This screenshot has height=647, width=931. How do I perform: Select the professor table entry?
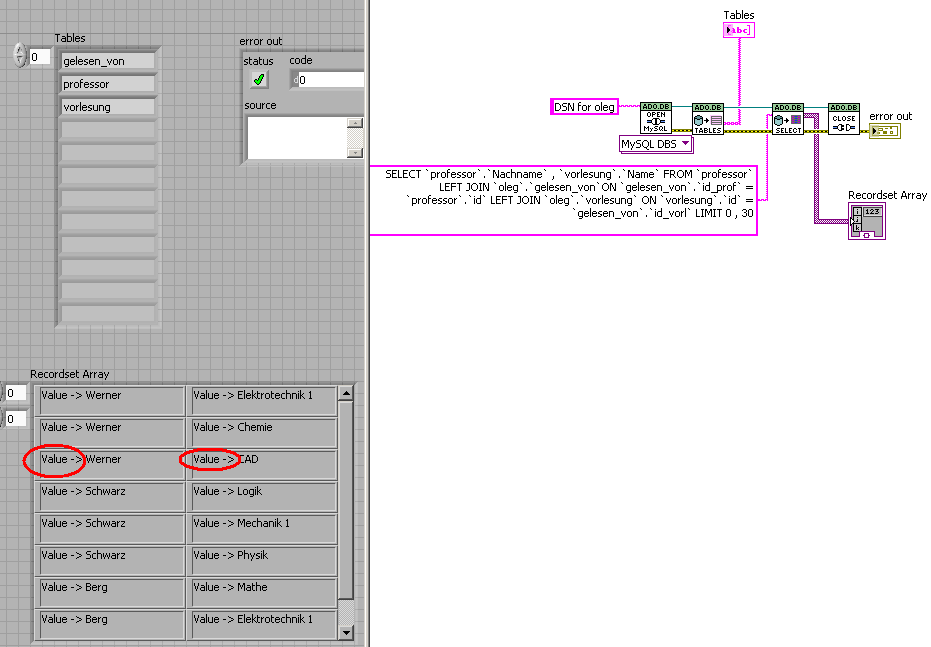[x=108, y=84]
